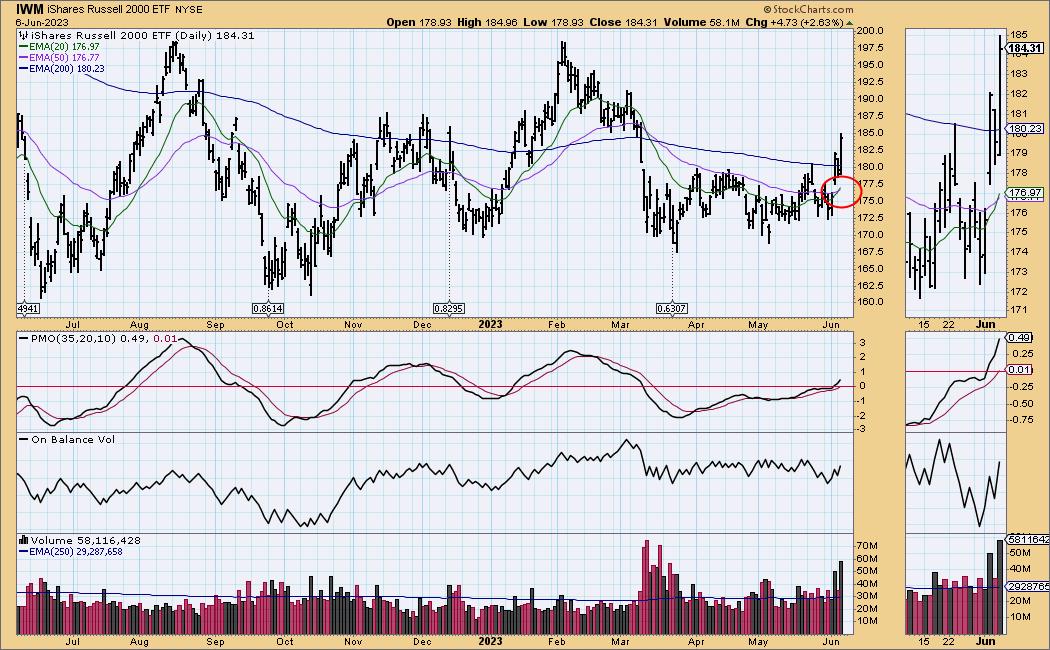Screen dimensions: 1050x650
Task: Click the EMA(20) 176.97 legend entry
Action: pyautogui.click(x=64, y=47)
